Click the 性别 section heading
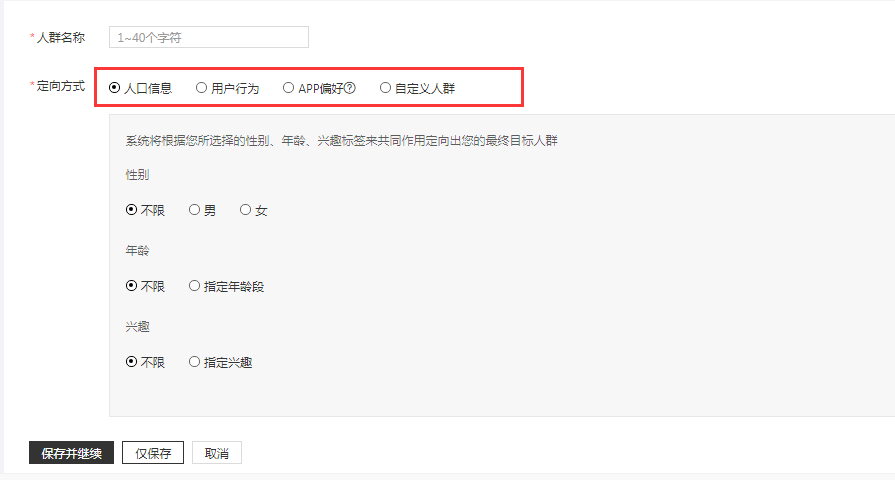The image size is (895, 480). tap(137, 174)
